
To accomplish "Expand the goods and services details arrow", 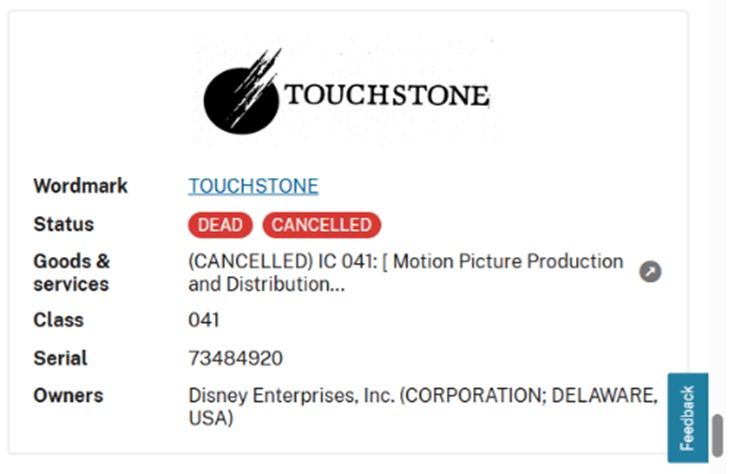I will (x=650, y=272).
